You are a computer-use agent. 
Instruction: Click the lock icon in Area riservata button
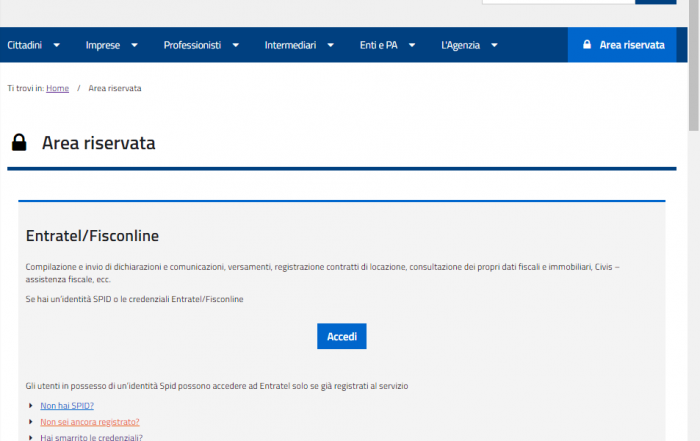(587, 44)
